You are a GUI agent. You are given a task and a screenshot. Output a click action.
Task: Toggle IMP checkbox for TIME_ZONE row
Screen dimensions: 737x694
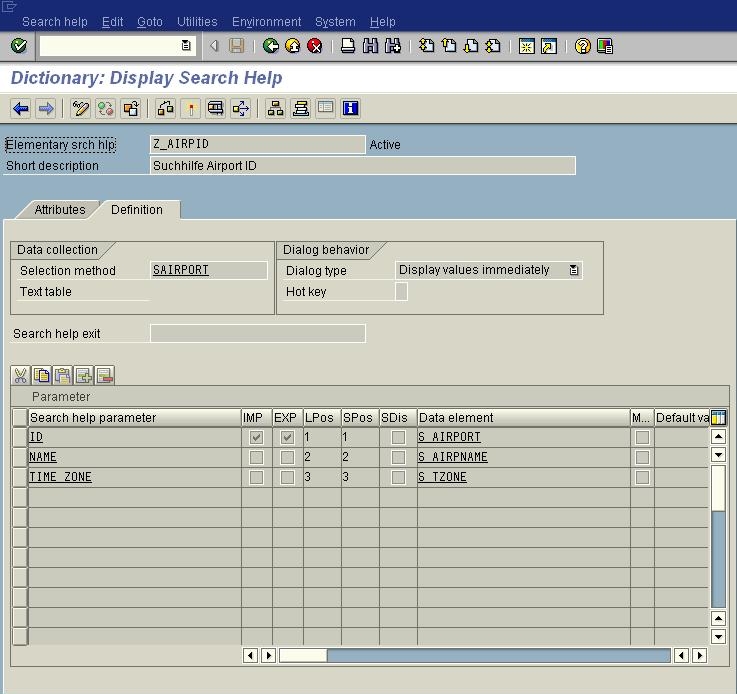tap(256, 477)
